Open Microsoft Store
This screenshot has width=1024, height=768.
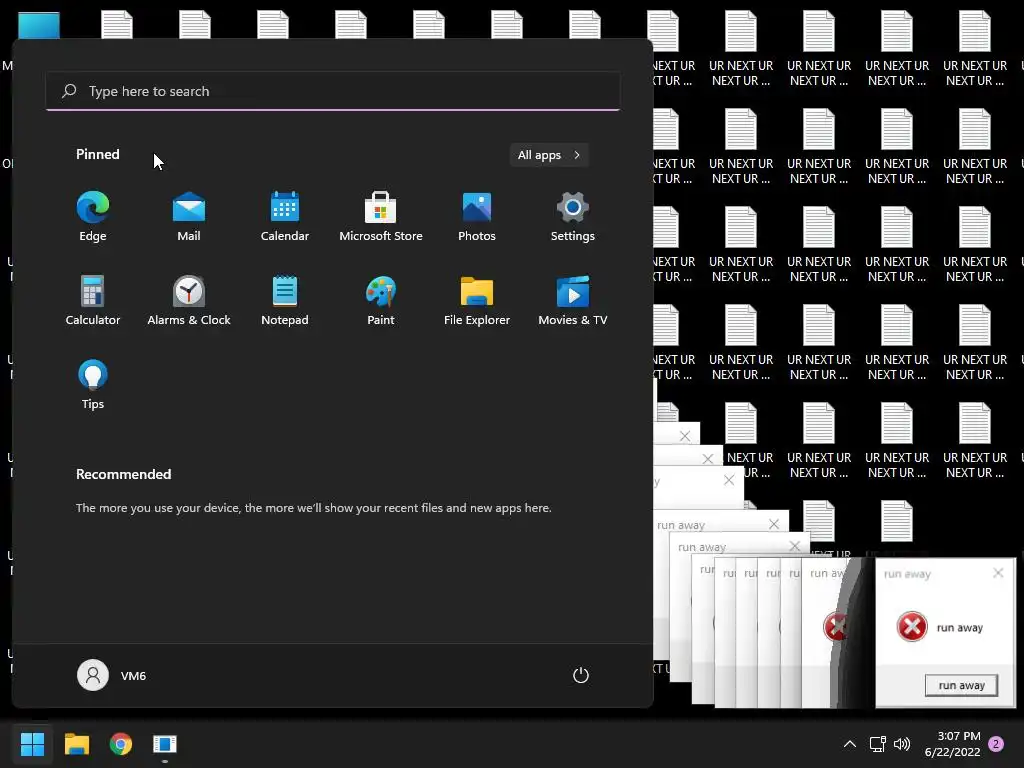[x=381, y=217]
